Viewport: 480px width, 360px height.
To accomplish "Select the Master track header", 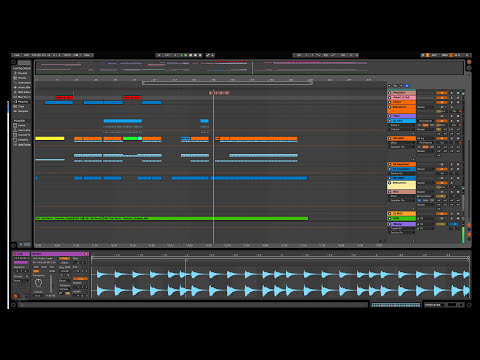I will 401,224.
